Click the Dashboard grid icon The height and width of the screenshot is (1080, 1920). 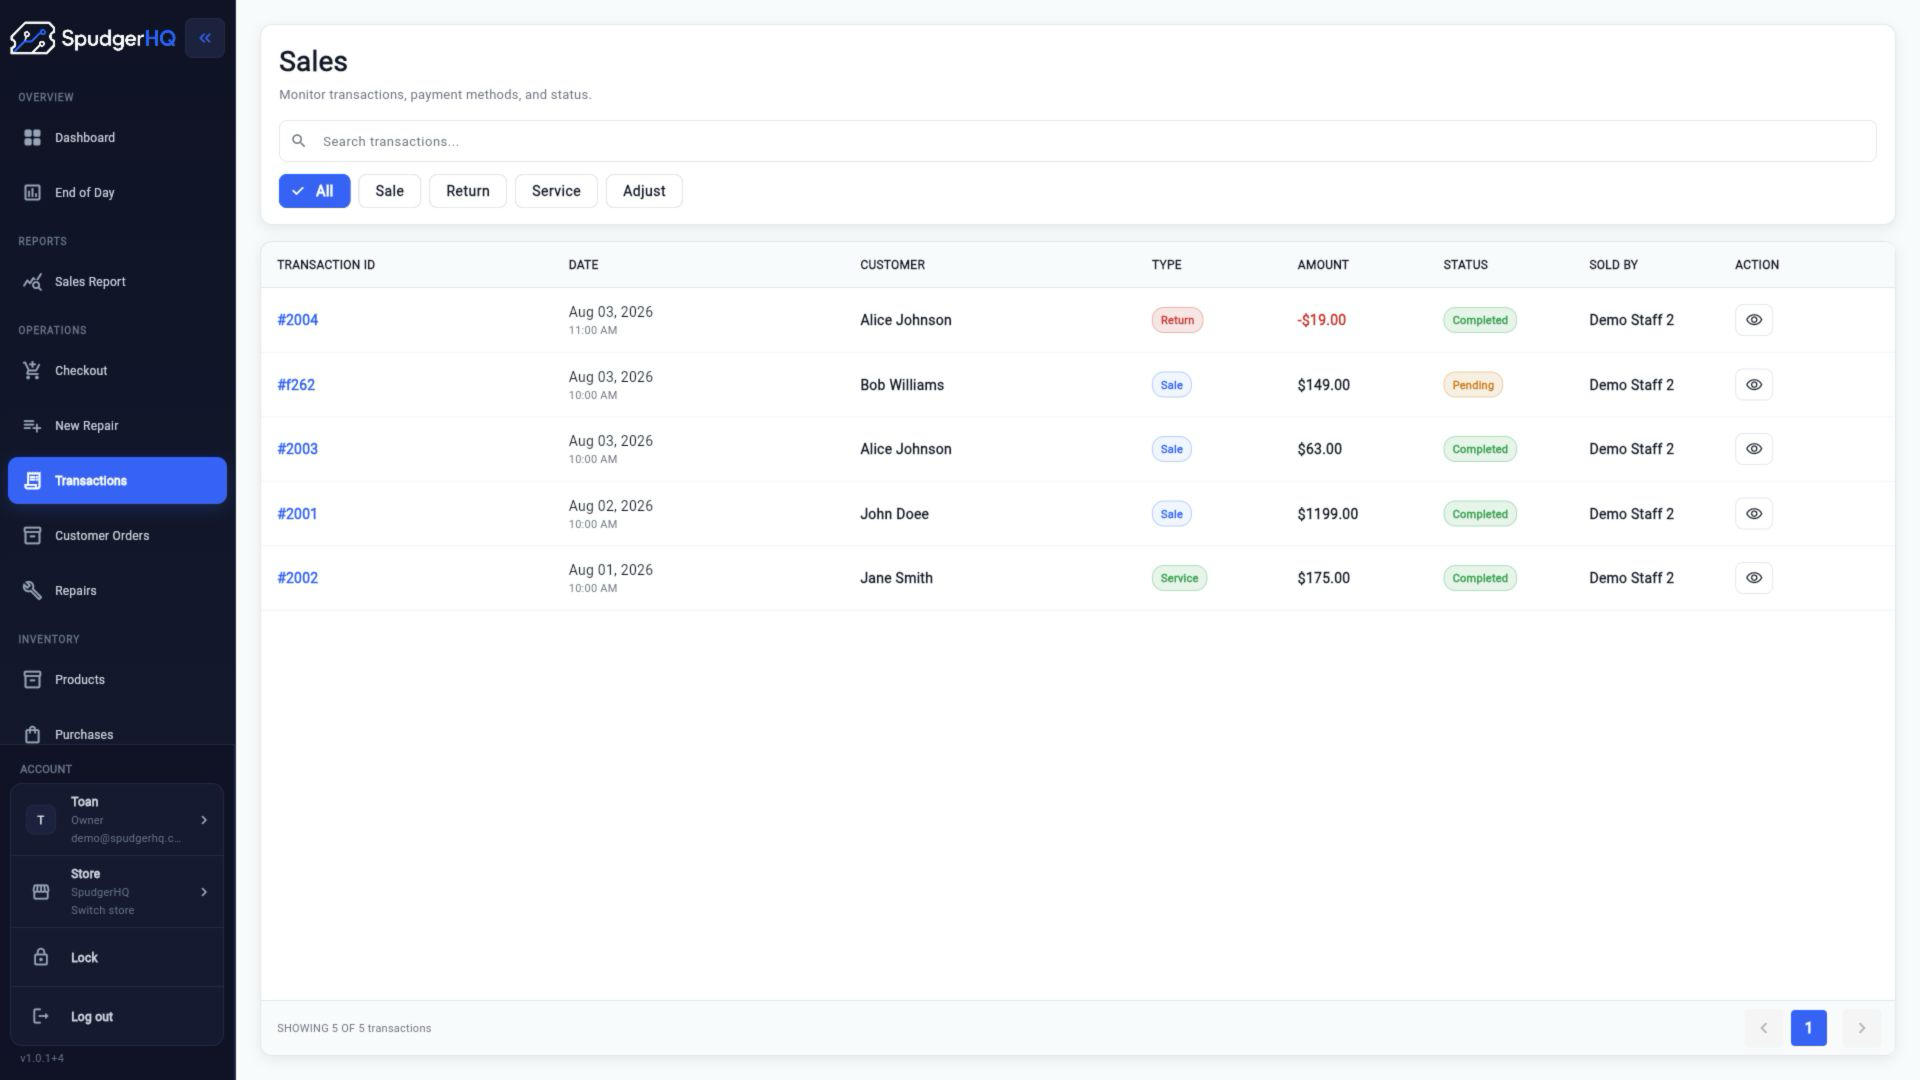32,137
